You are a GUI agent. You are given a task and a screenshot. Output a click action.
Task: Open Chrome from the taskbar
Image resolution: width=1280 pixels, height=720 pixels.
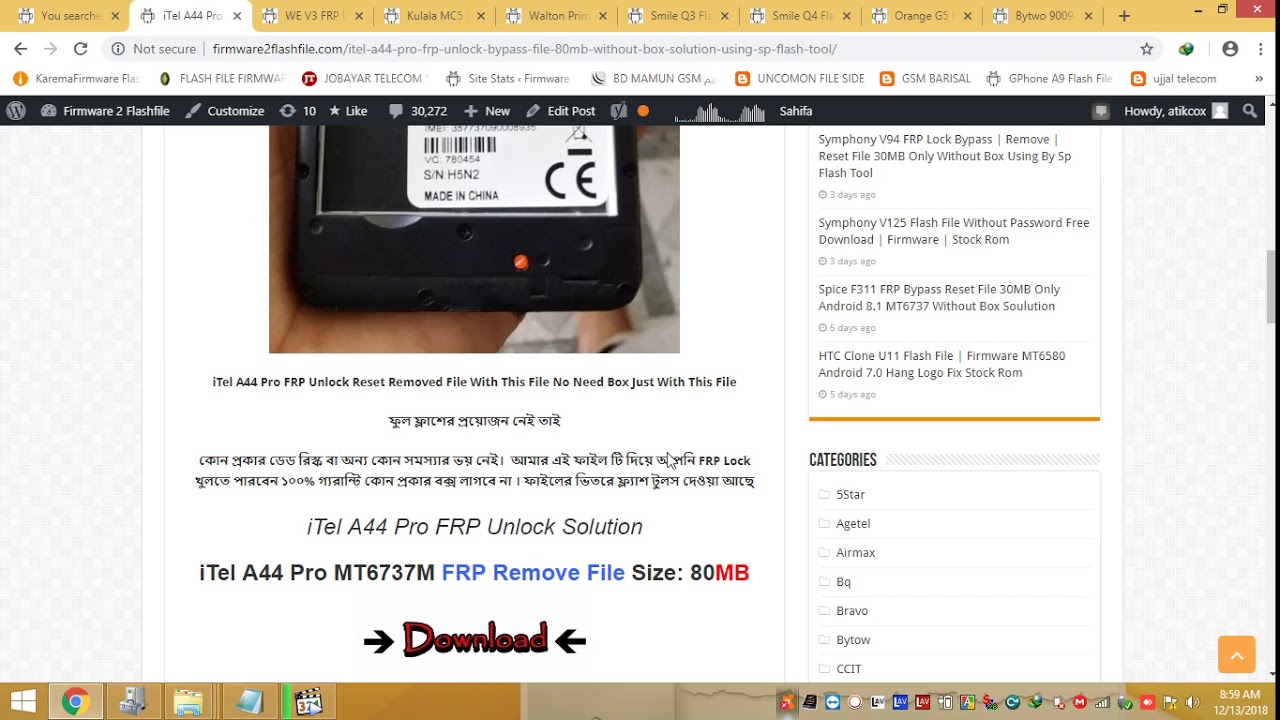click(74, 702)
